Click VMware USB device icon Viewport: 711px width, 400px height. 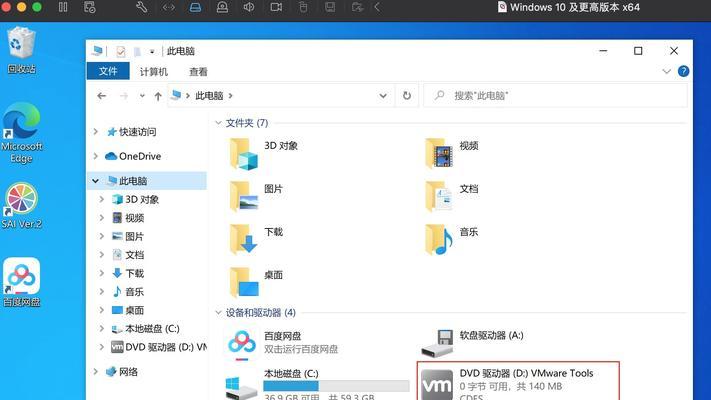[303, 7]
